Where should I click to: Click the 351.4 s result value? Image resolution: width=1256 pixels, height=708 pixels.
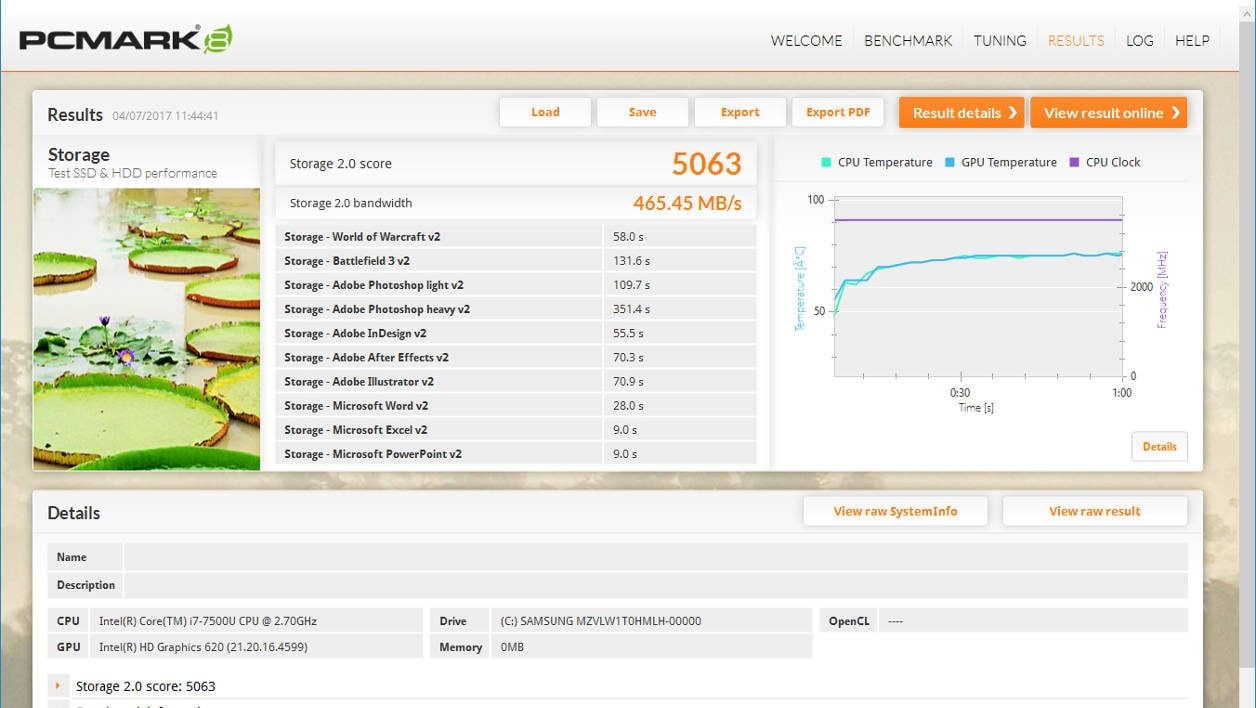coord(632,309)
